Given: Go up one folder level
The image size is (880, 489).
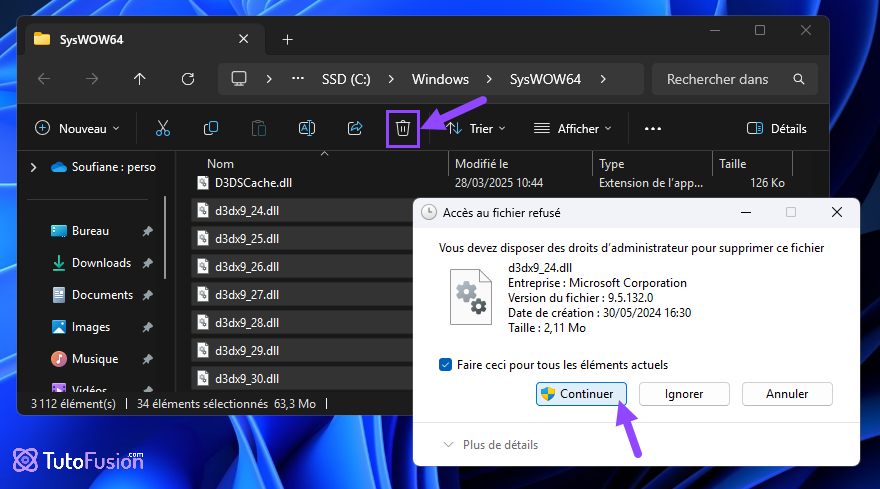Looking at the screenshot, I should pos(140,79).
